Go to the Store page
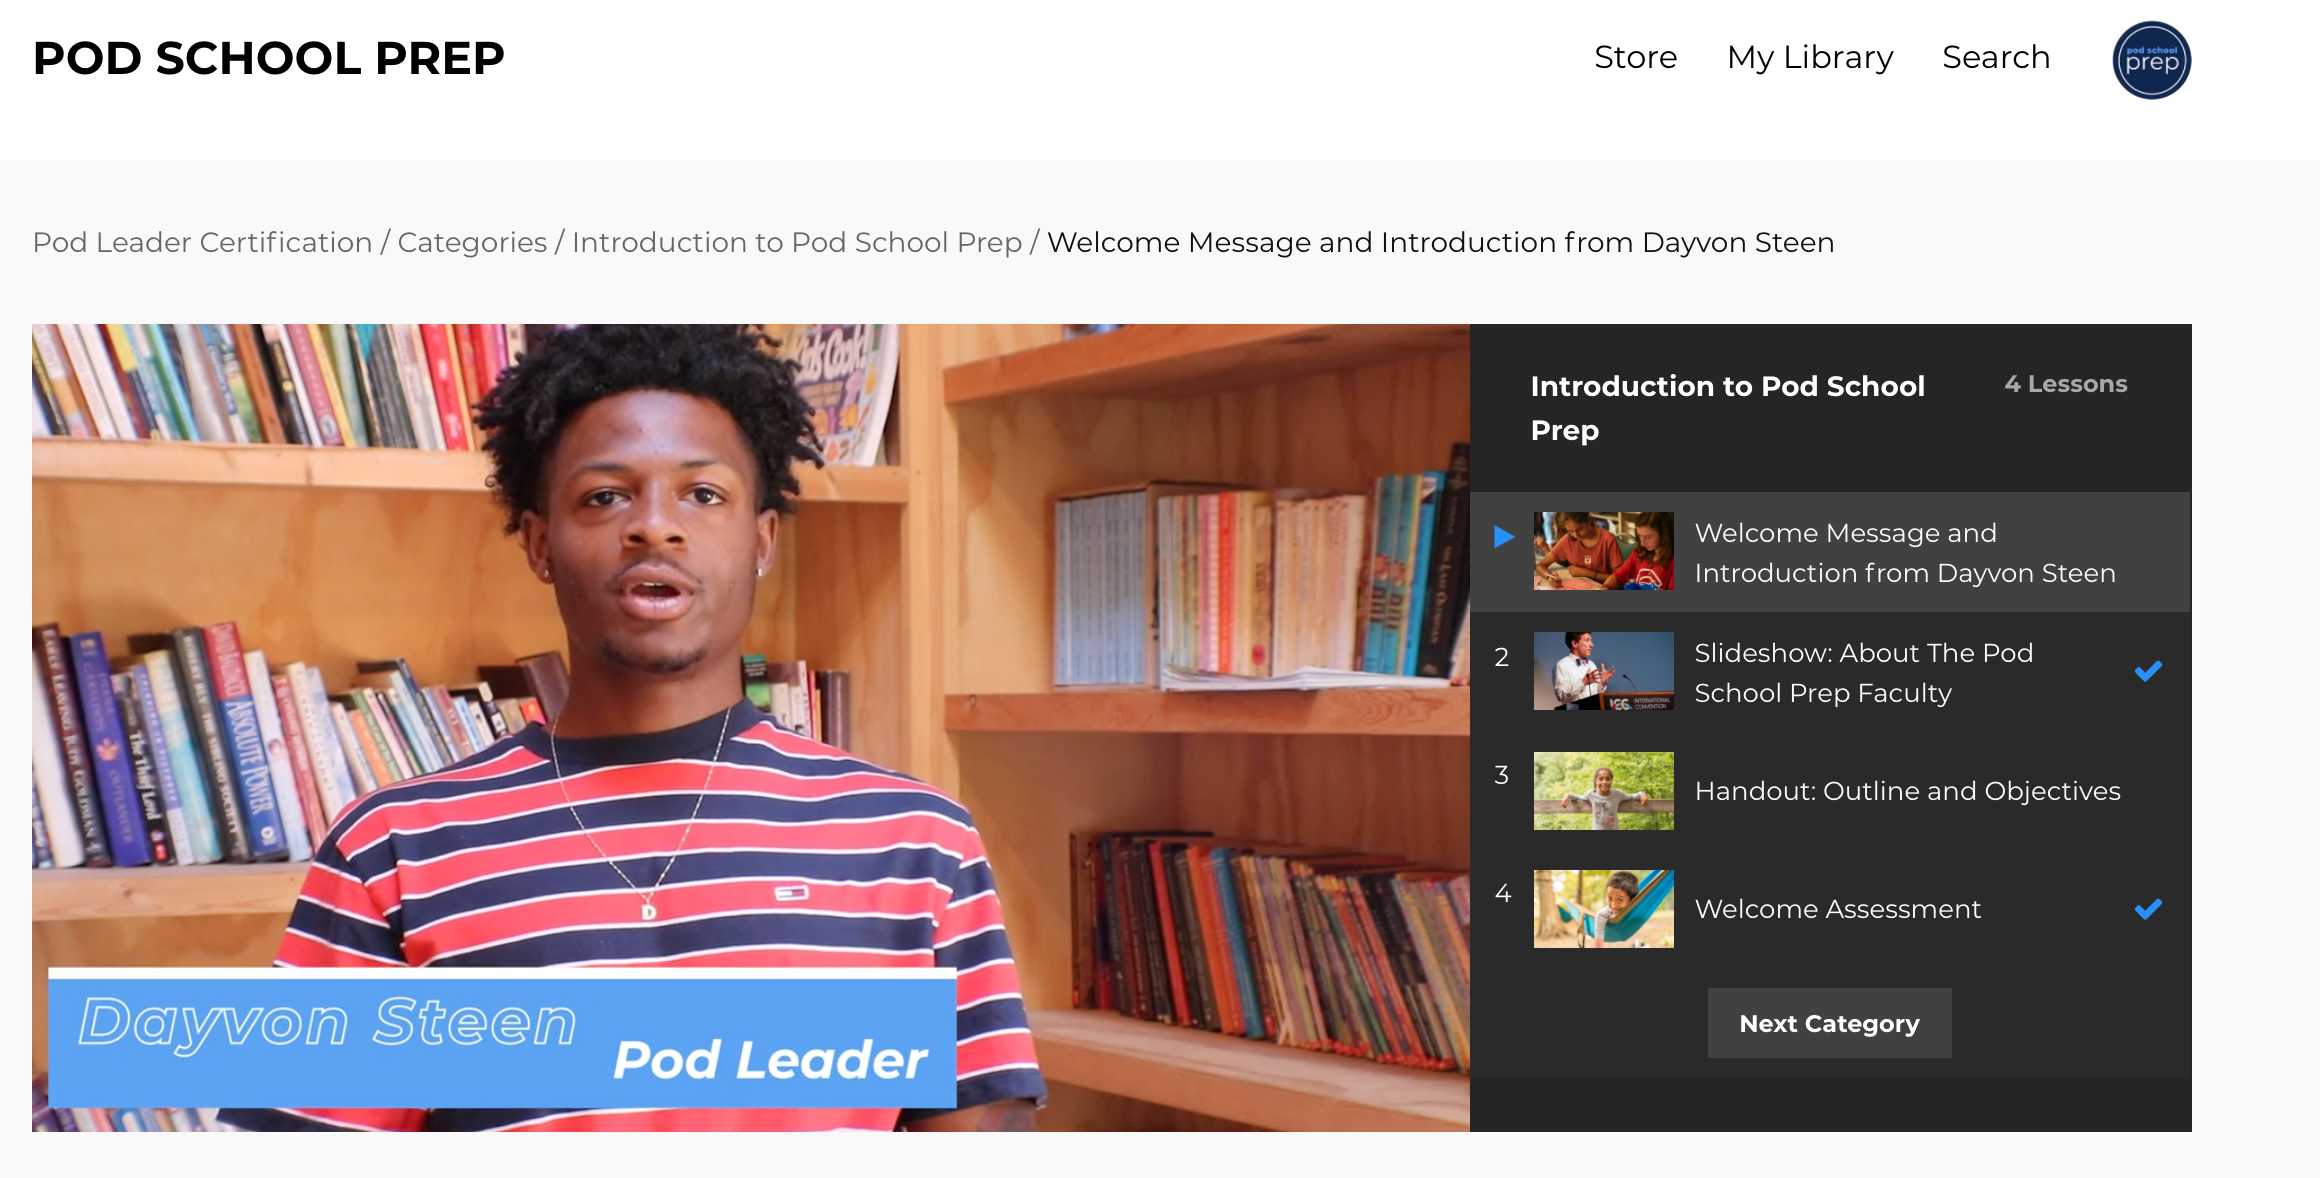2320x1178 pixels. pos(1635,58)
